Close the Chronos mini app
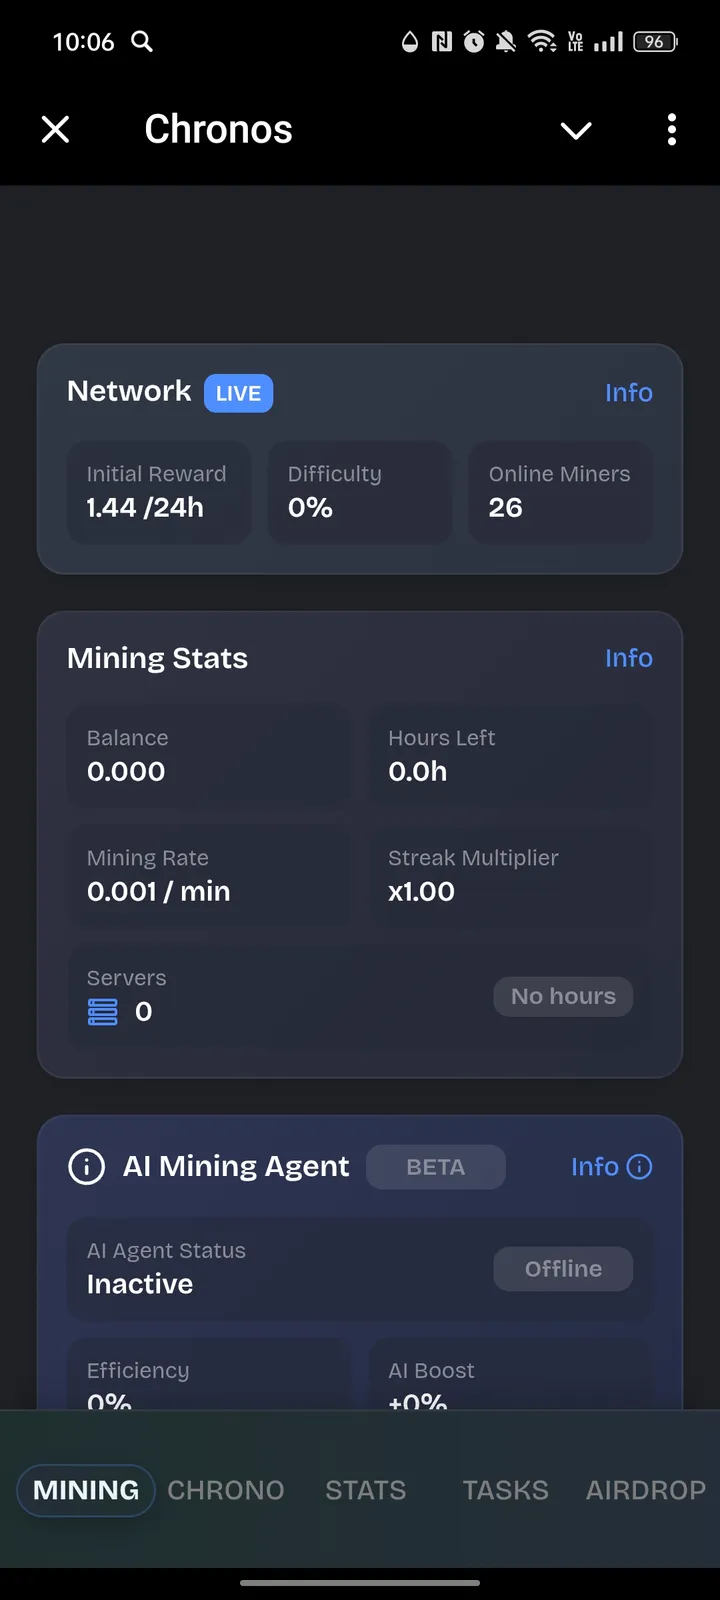This screenshot has height=1600, width=720. (56, 129)
